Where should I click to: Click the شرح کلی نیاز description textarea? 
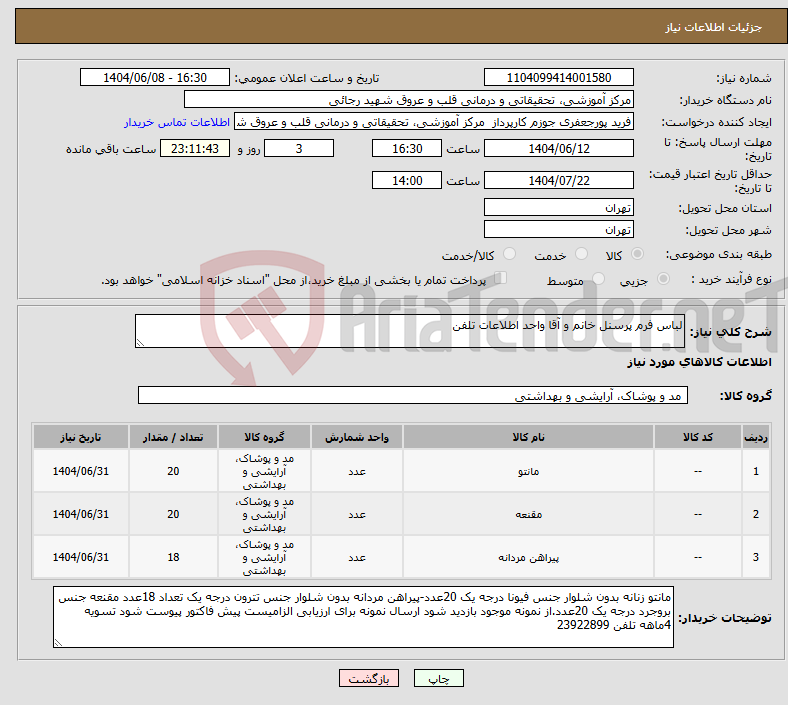point(410,331)
